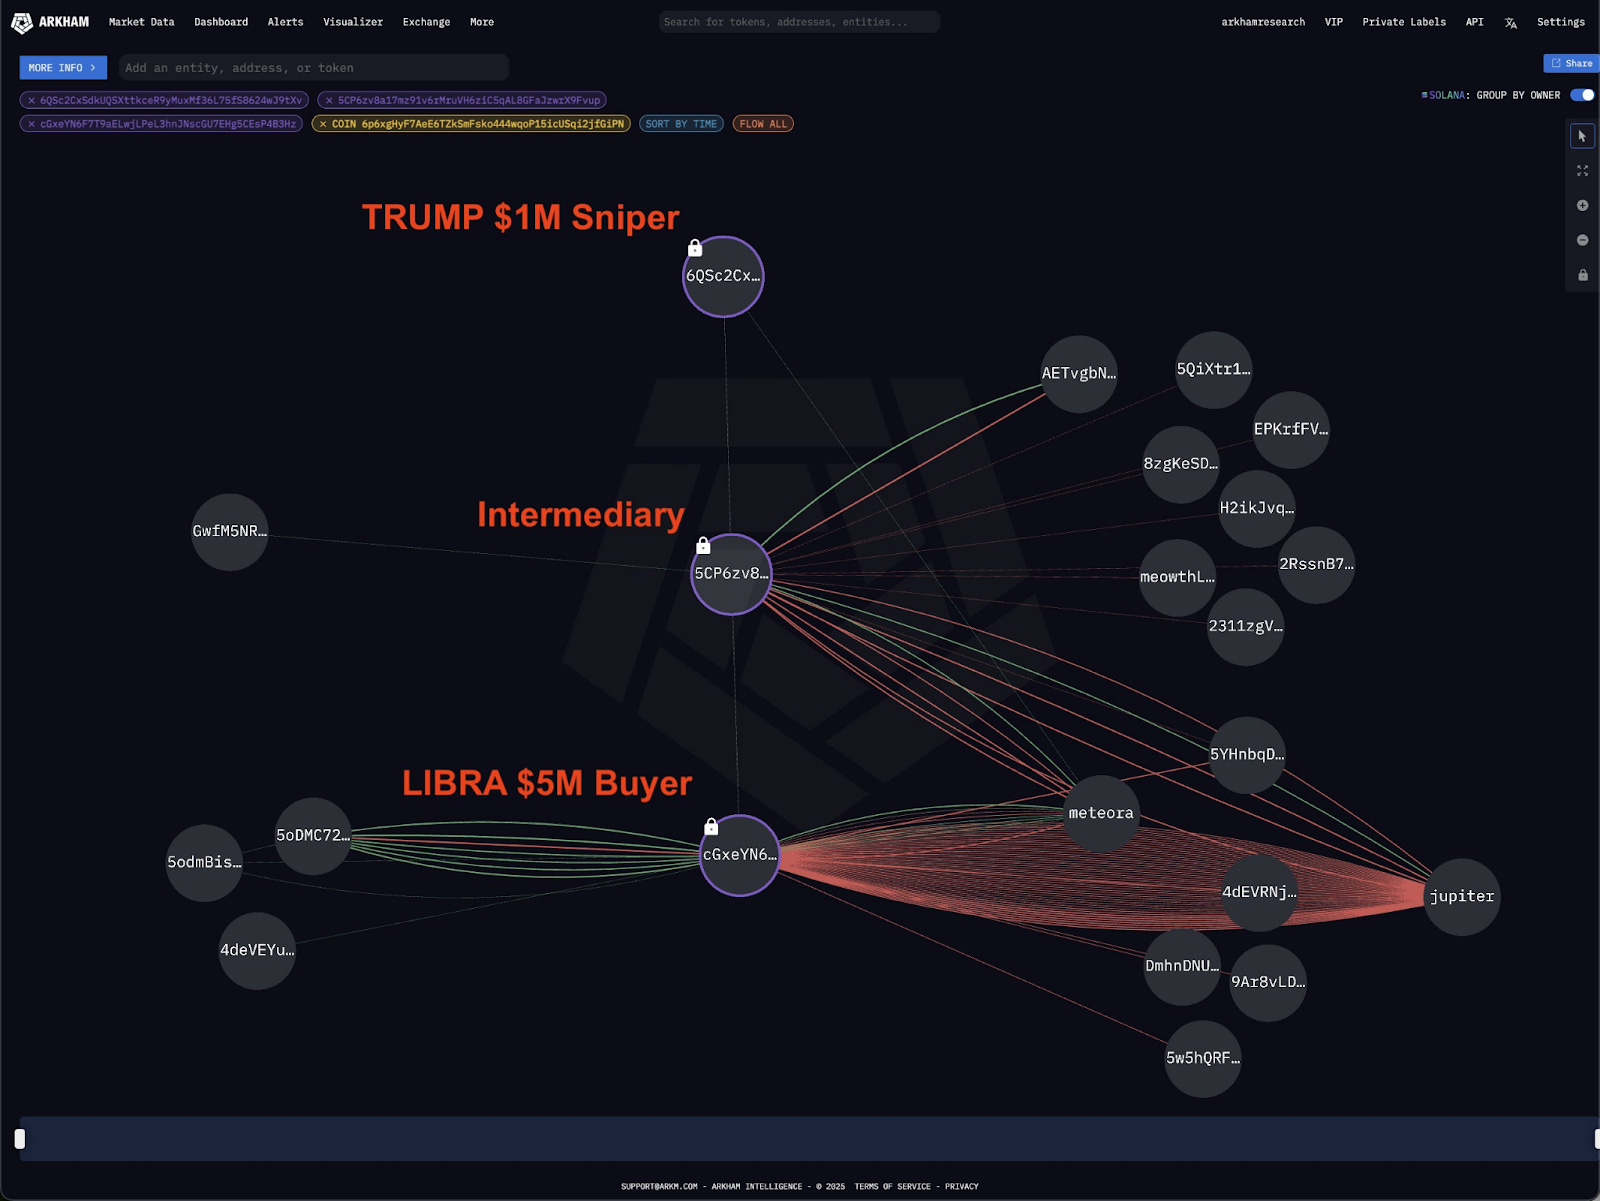Click the Share button

click(1571, 63)
